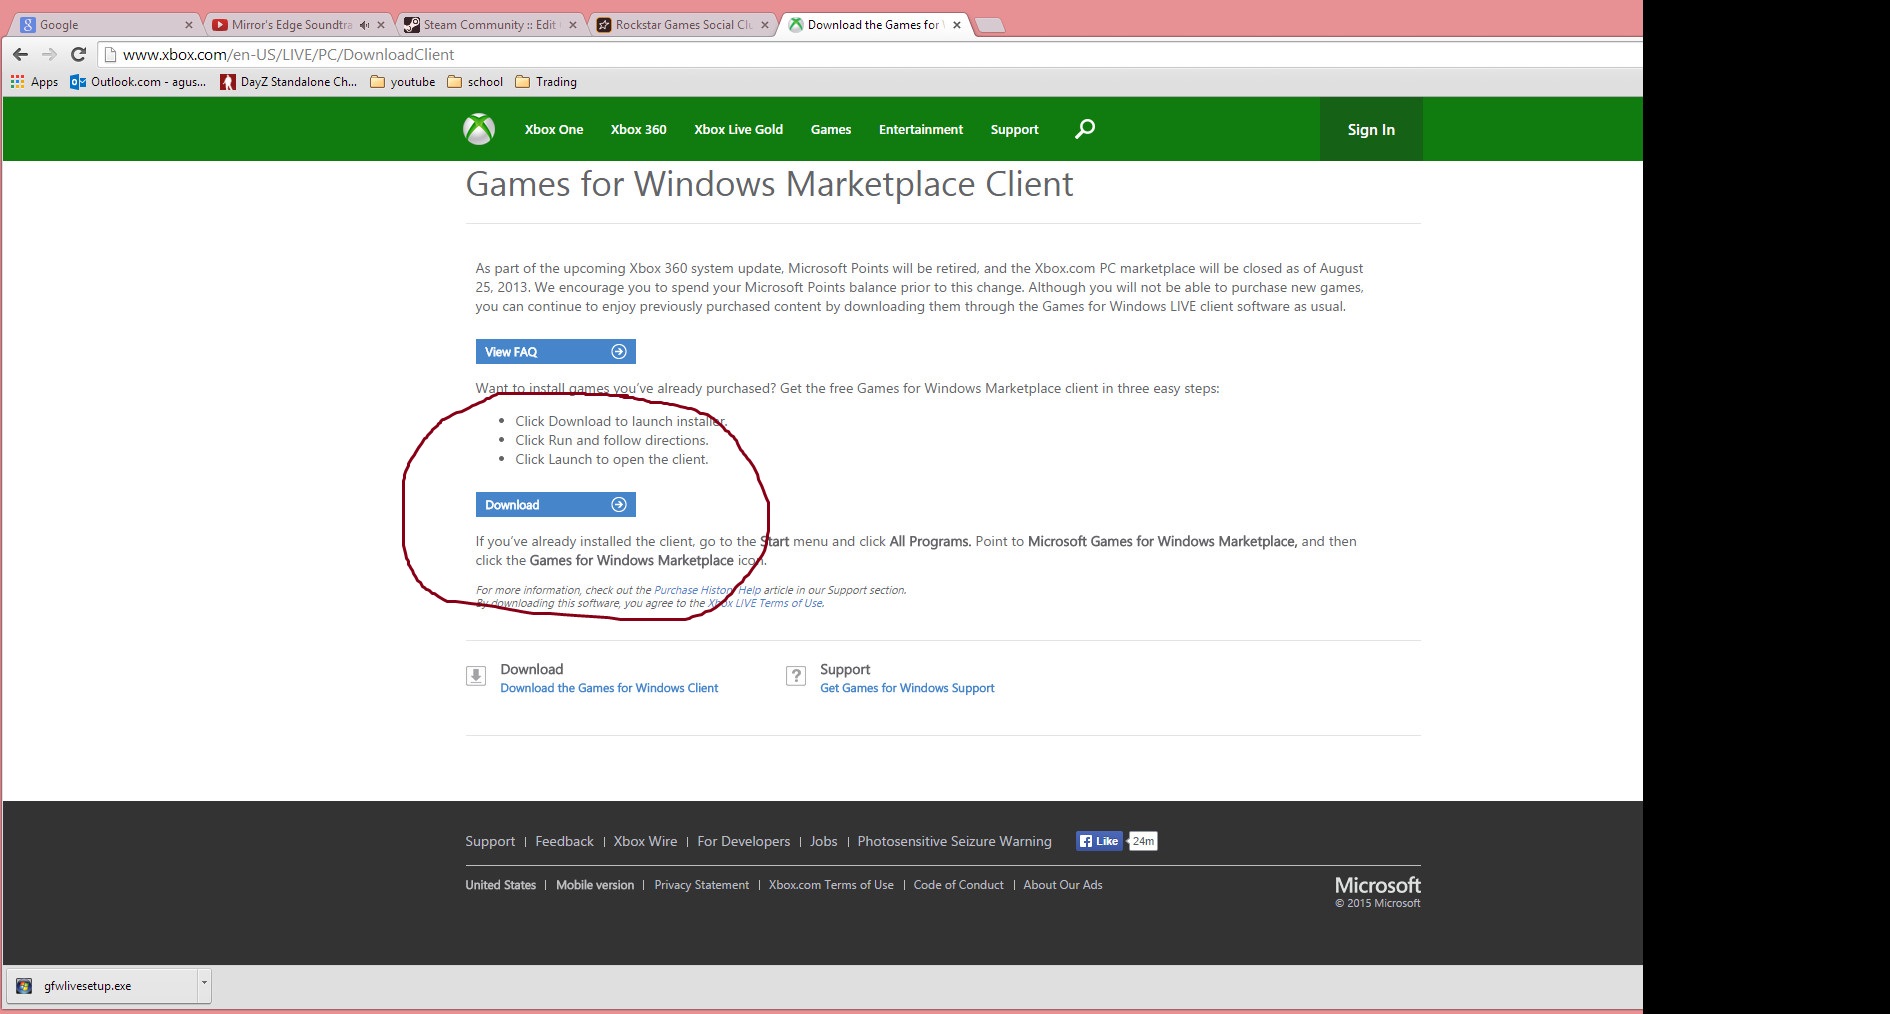Open Download the Games for Windows Client link

(x=609, y=688)
